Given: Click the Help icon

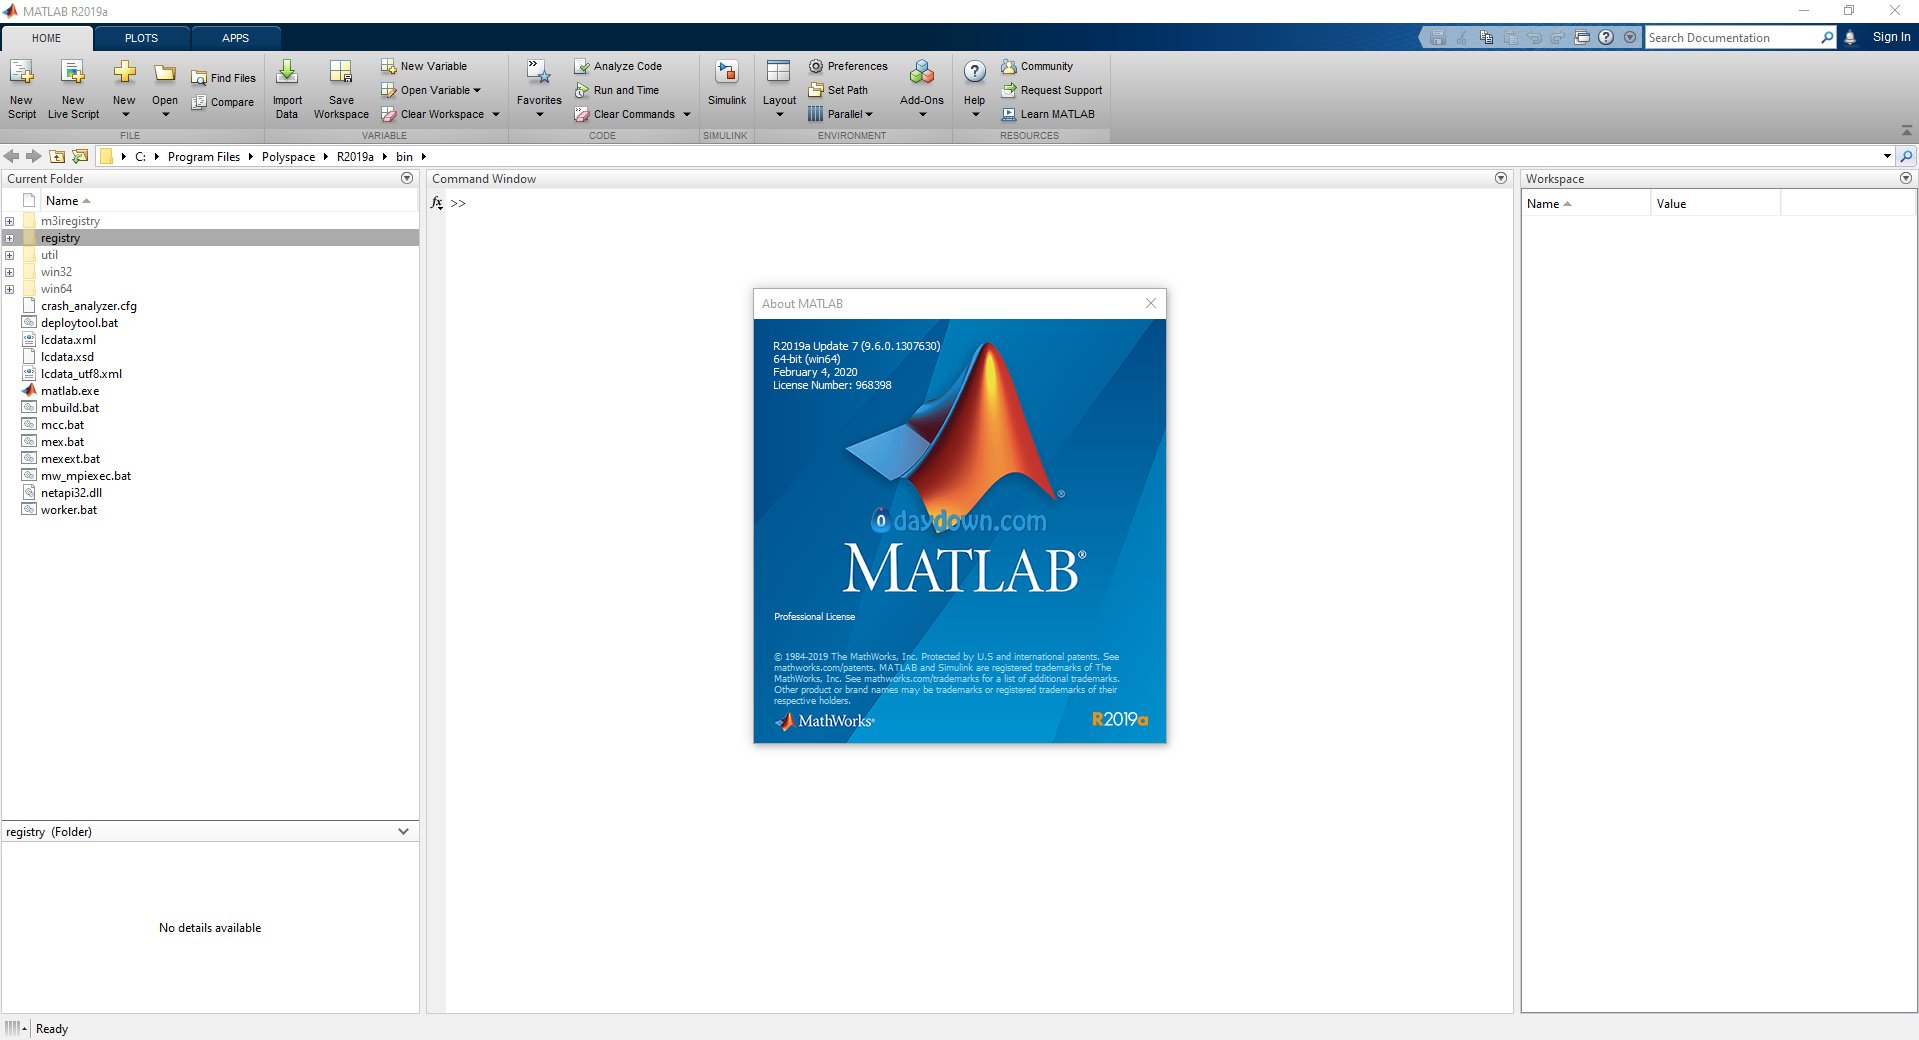Looking at the screenshot, I should [974, 72].
